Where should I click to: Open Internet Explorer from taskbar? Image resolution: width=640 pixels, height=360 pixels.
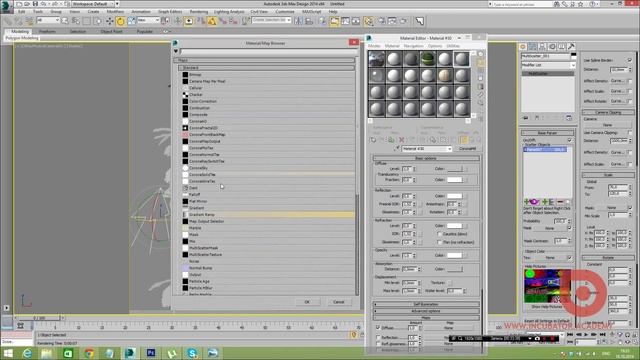point(27,353)
